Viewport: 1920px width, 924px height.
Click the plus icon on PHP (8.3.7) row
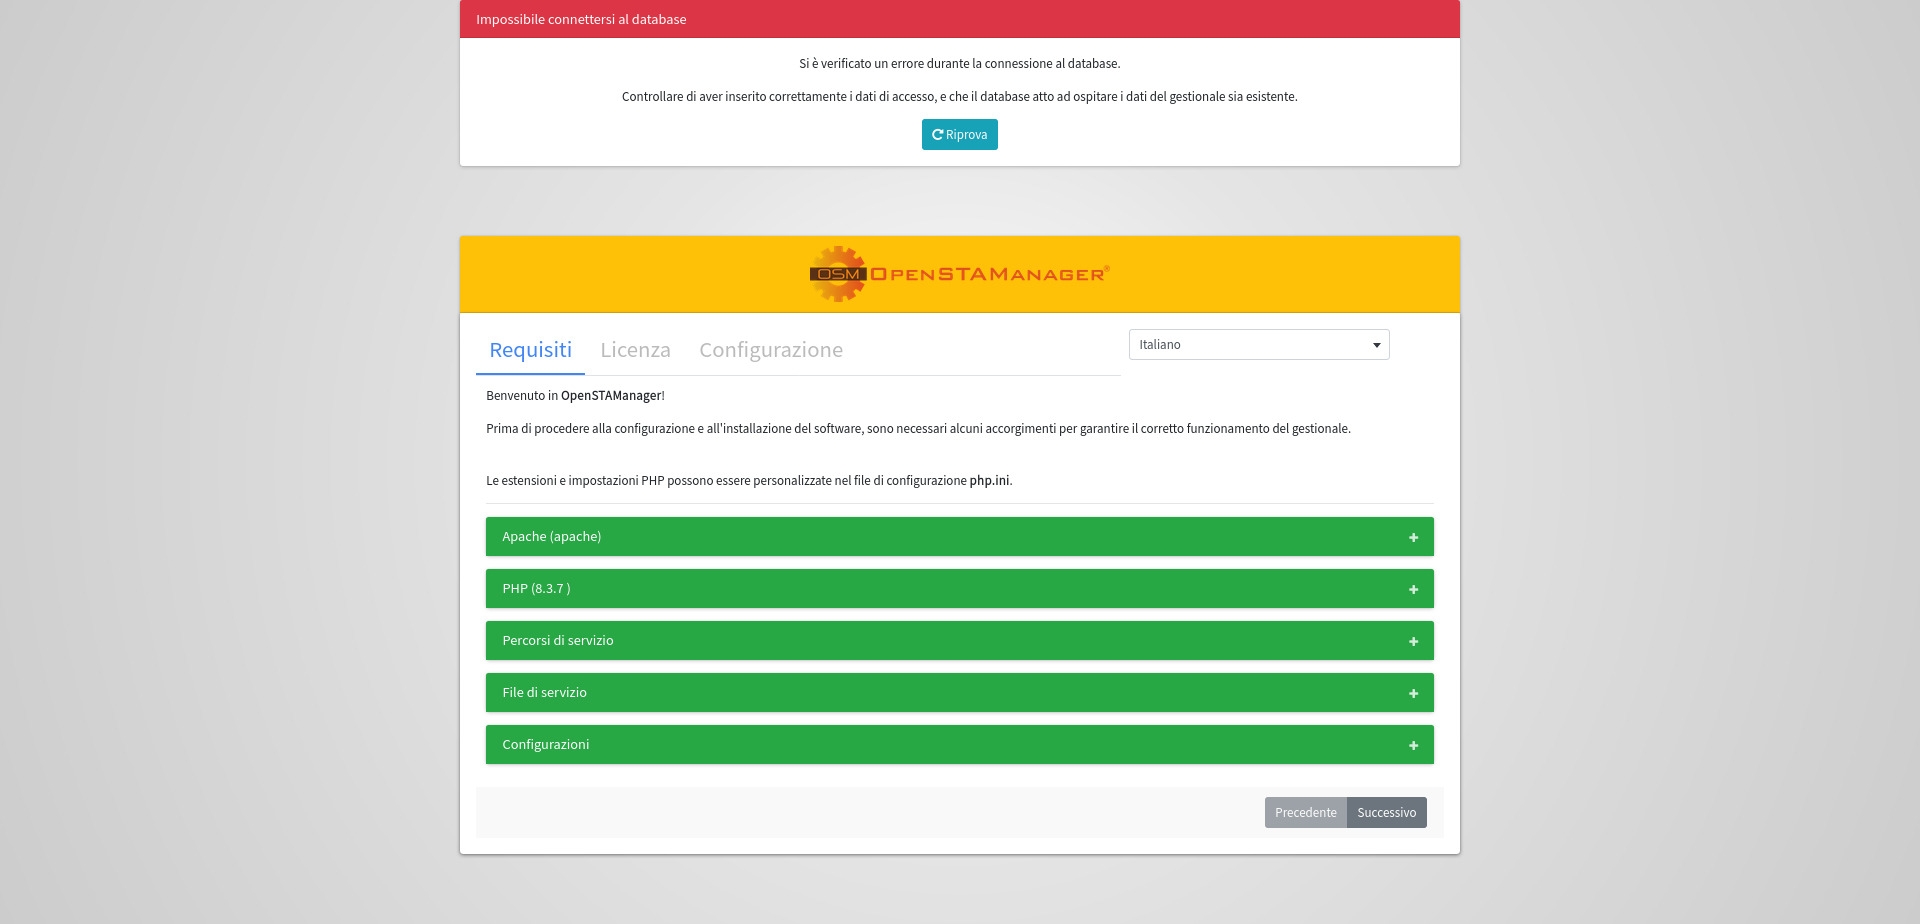click(1413, 590)
